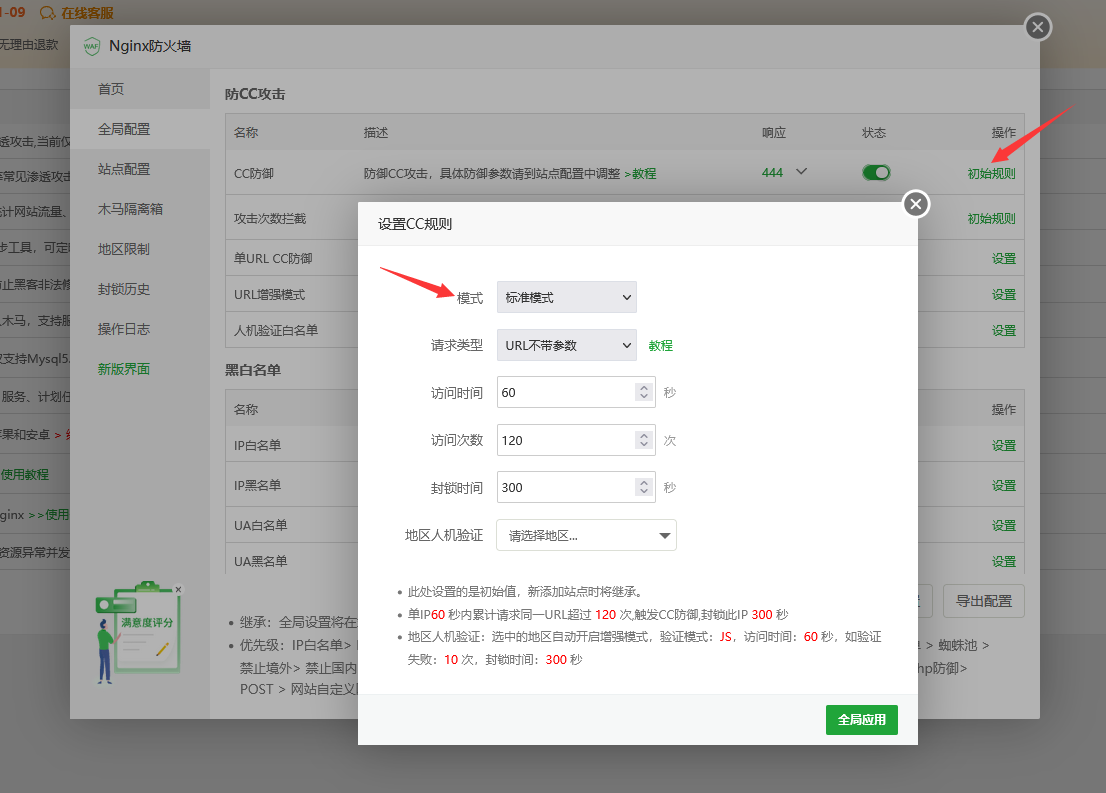Viewport: 1106px width, 793px height.
Task: Click the WAF shield icon beside Nginx防火墙
Action: [92, 47]
